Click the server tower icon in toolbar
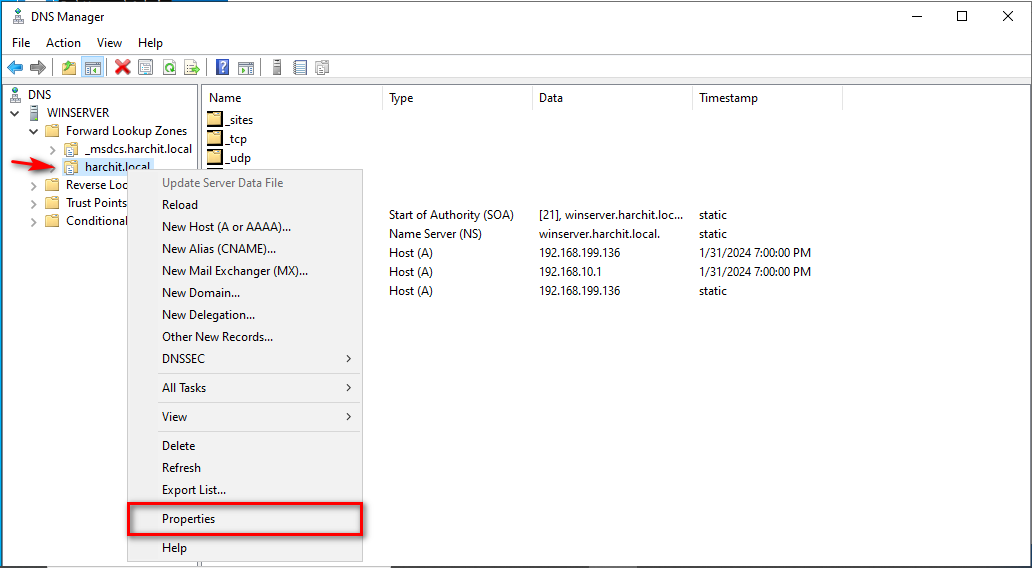Viewport: 1032px width, 568px height. (276, 68)
